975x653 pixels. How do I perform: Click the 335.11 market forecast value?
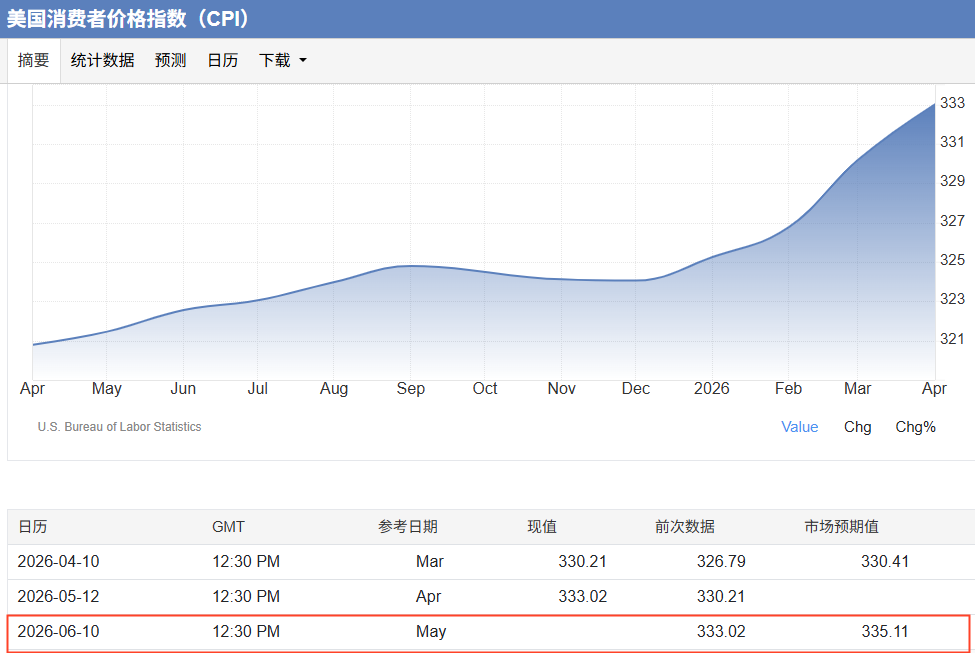(x=885, y=631)
